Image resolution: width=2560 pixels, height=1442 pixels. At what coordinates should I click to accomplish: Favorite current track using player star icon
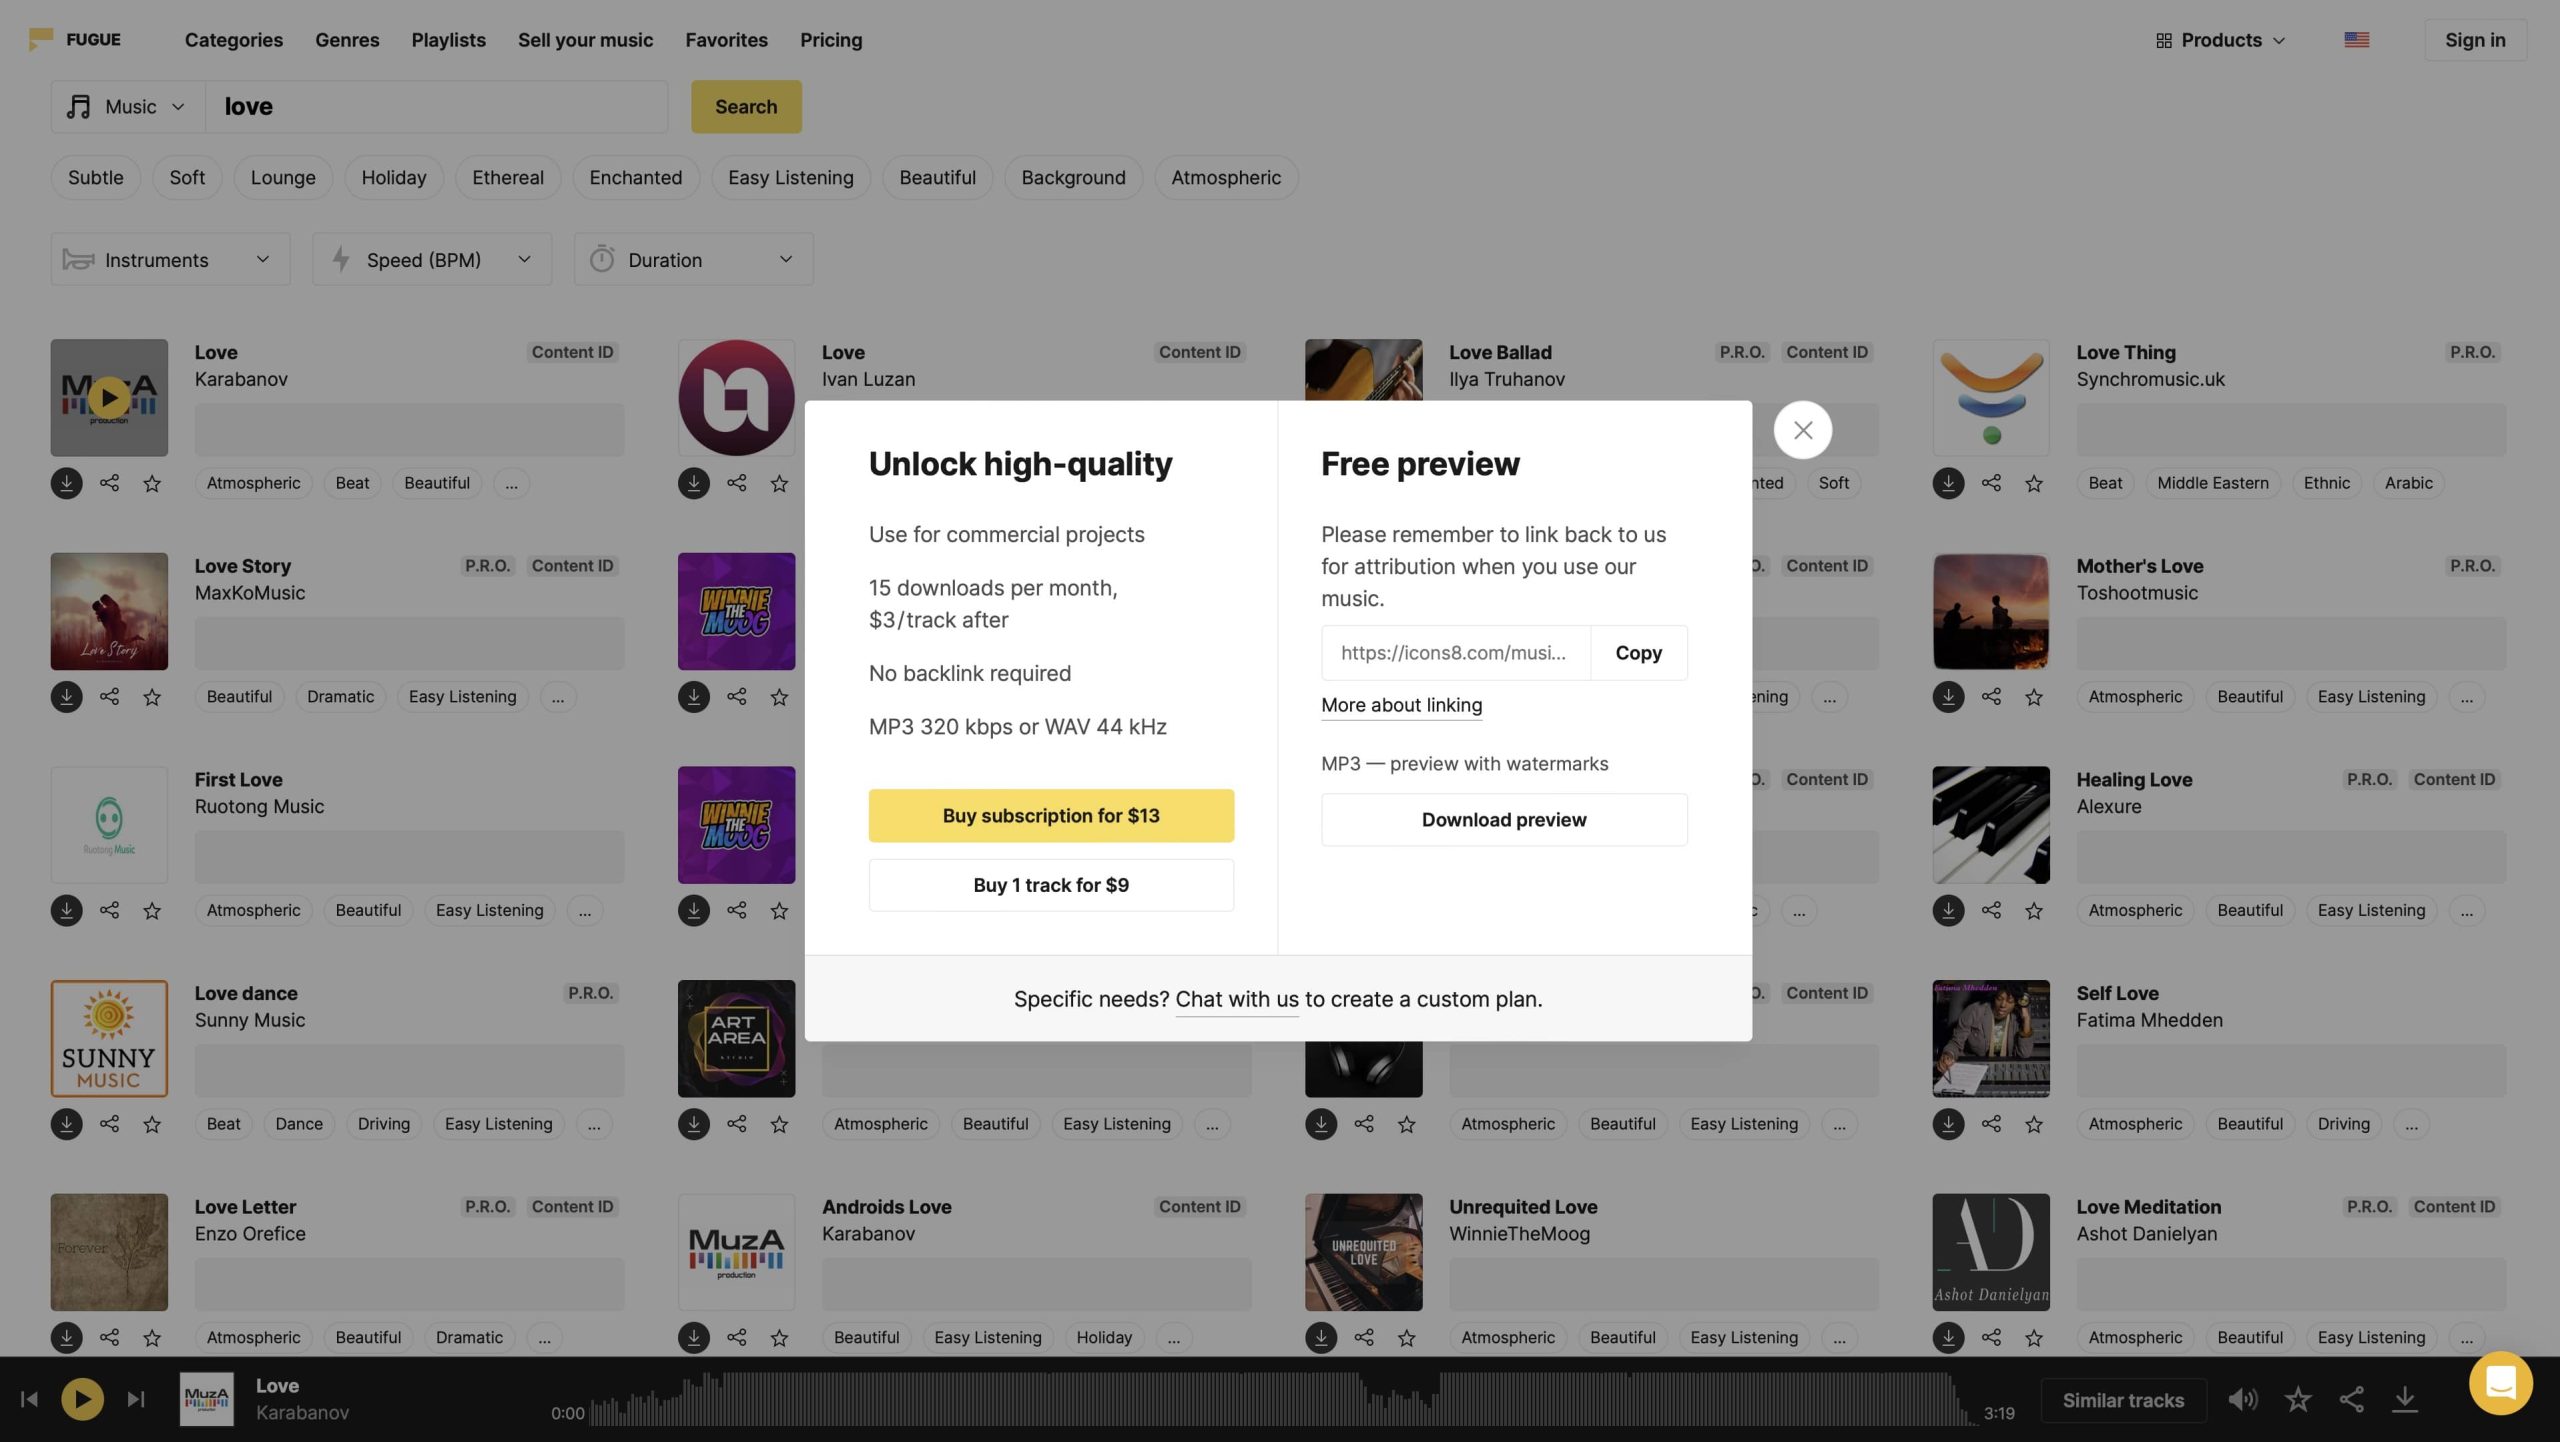pyautogui.click(x=2298, y=1399)
